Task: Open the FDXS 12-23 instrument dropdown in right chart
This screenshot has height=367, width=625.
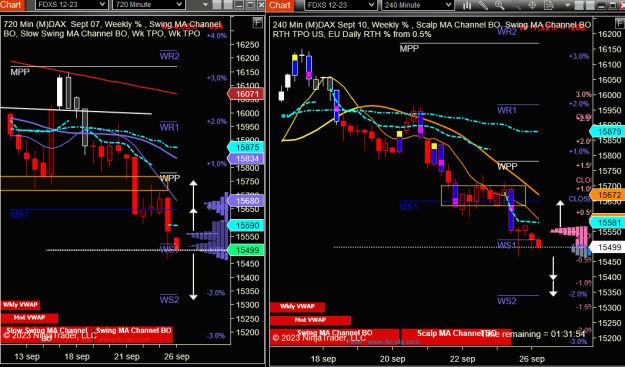Action: click(340, 5)
